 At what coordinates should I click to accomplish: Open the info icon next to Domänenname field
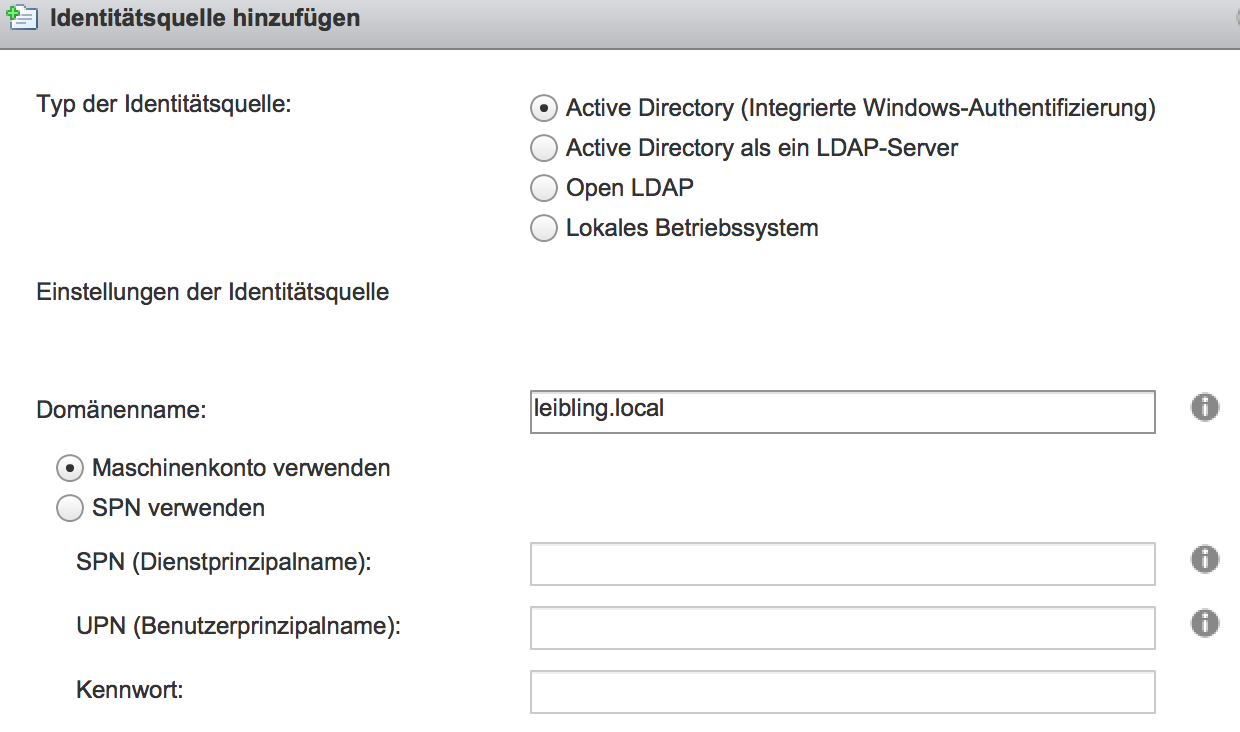click(1205, 407)
